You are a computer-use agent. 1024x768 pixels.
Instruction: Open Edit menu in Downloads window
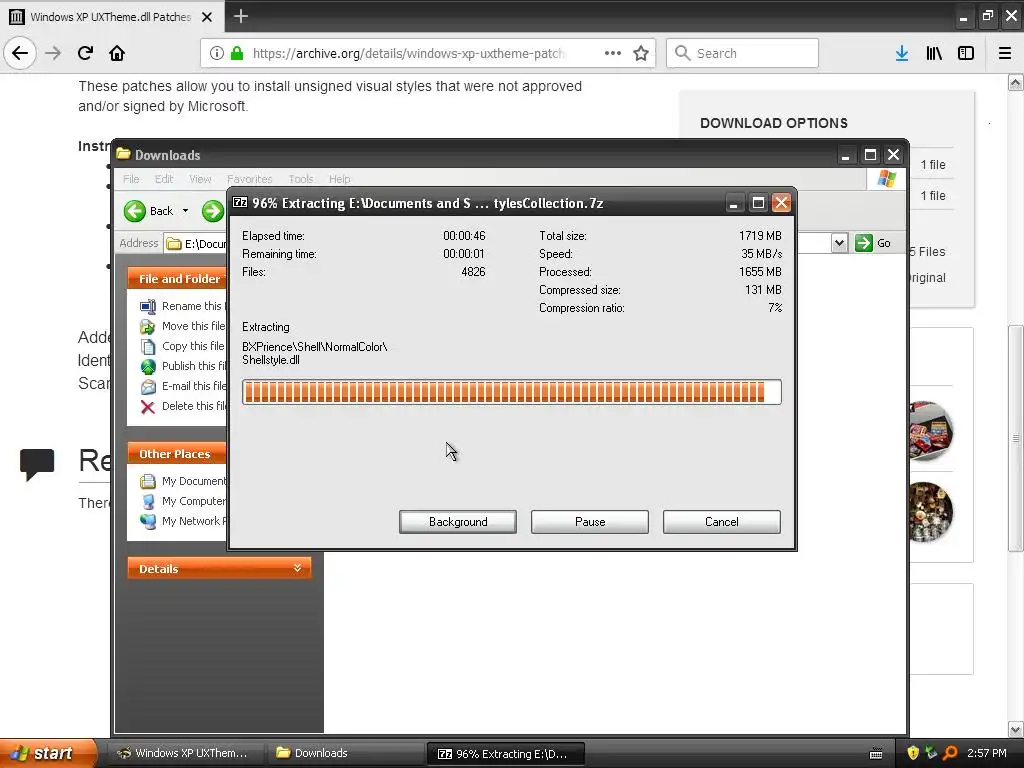pyautogui.click(x=164, y=179)
